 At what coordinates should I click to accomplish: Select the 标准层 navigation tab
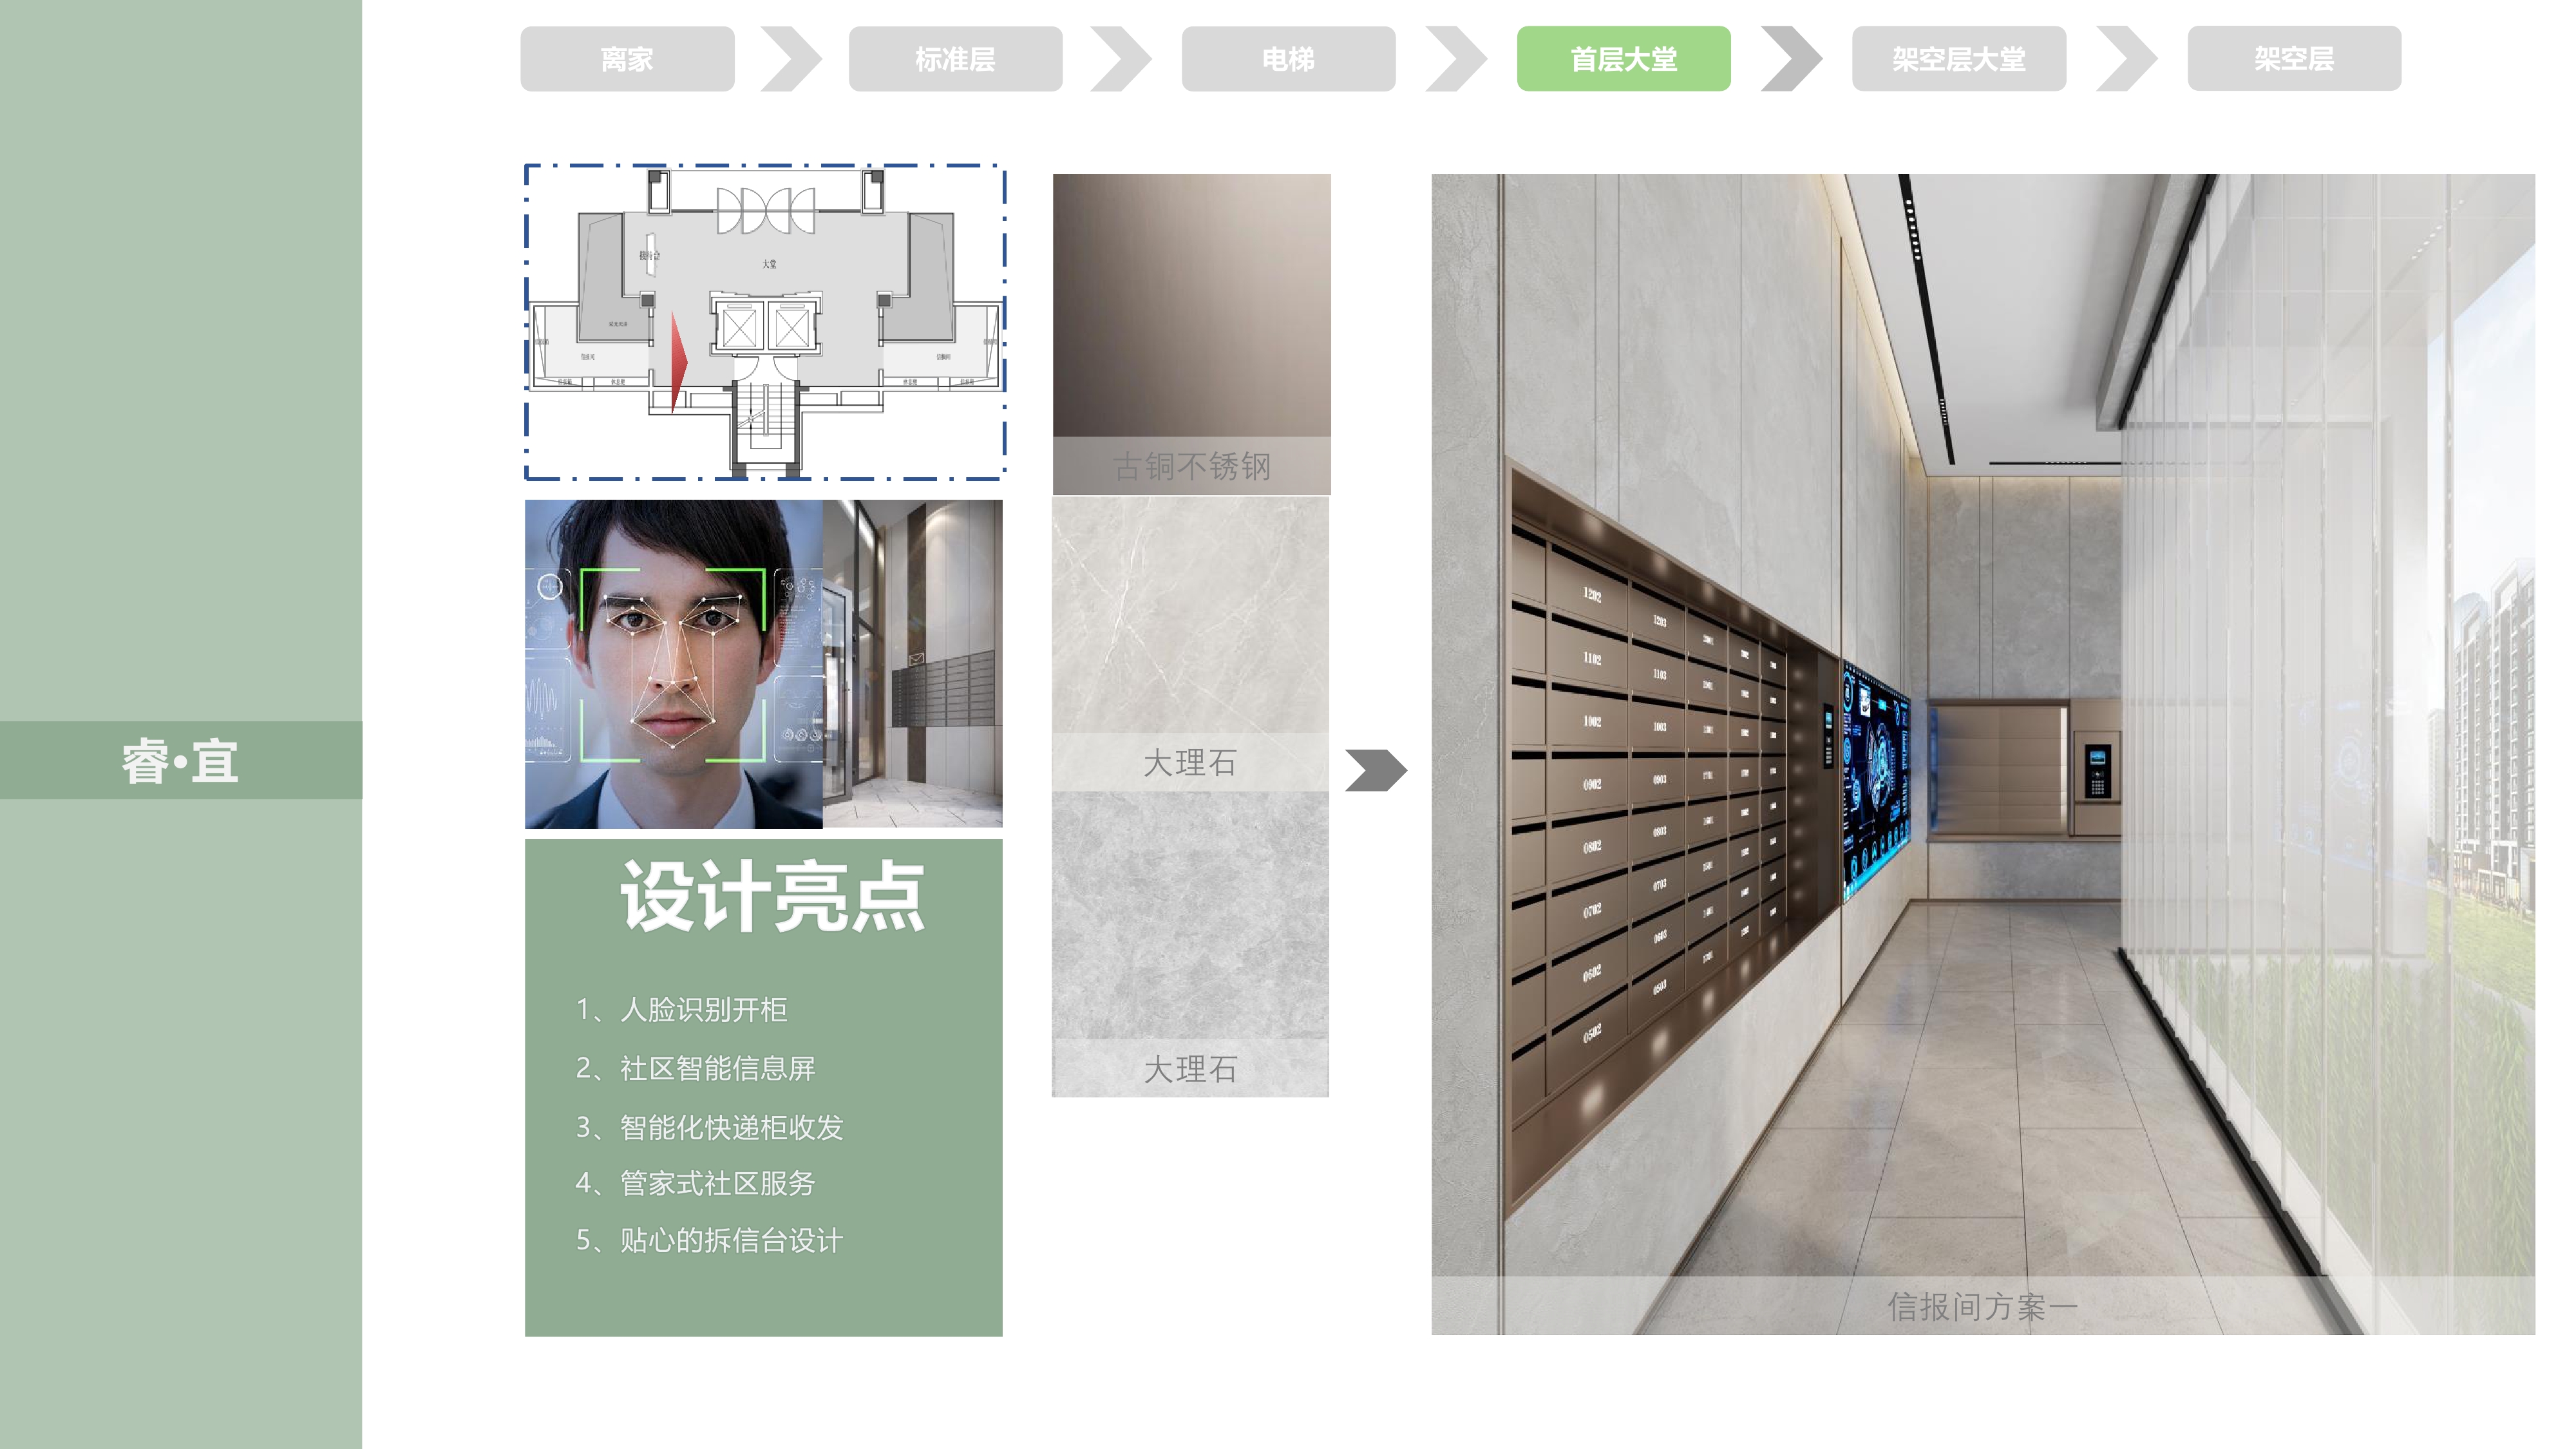tap(955, 59)
